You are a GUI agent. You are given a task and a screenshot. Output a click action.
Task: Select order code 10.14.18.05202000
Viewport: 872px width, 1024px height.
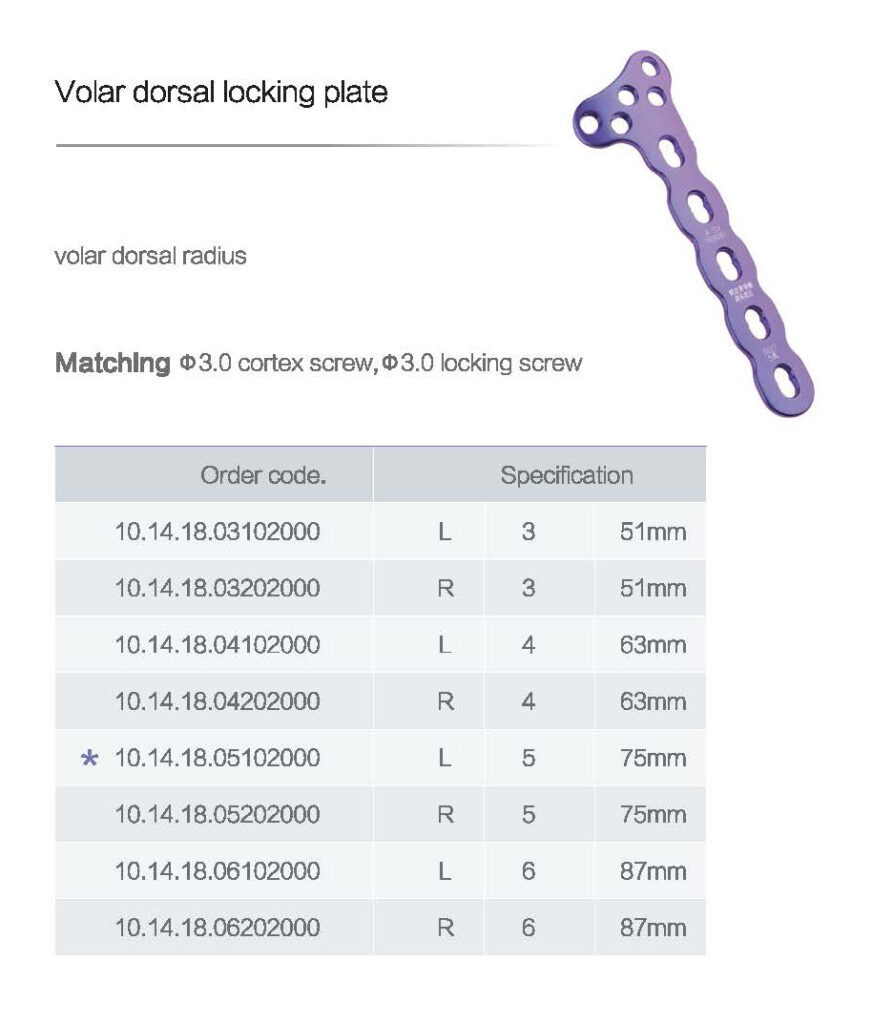click(218, 814)
